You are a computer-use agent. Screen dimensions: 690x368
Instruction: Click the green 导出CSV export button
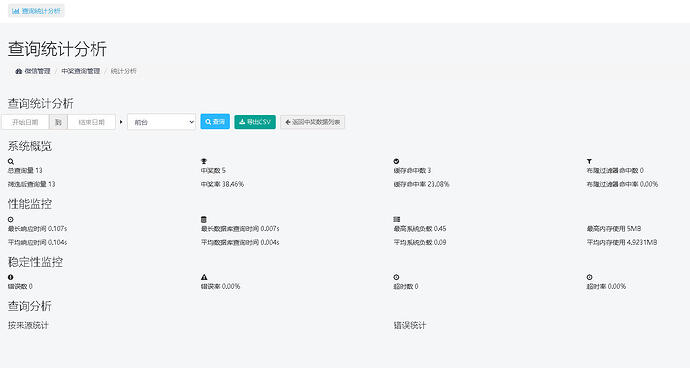coord(255,122)
